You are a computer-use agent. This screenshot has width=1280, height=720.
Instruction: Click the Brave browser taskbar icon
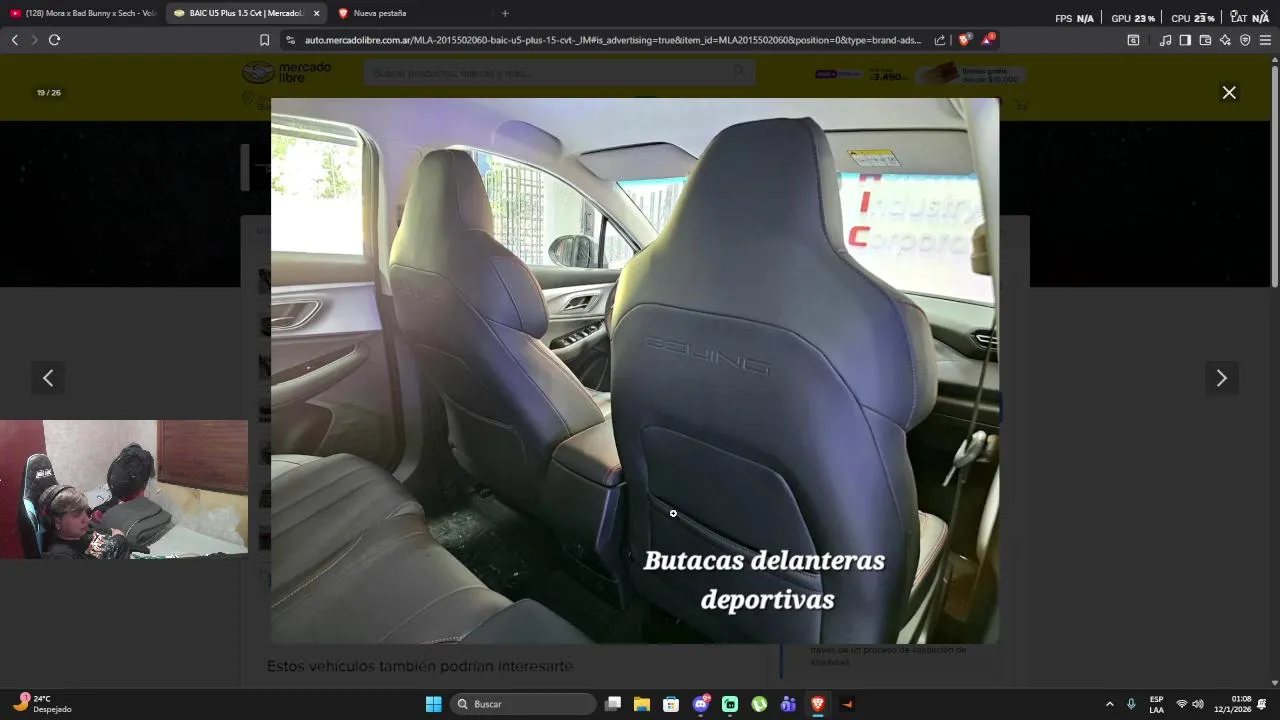(817, 704)
